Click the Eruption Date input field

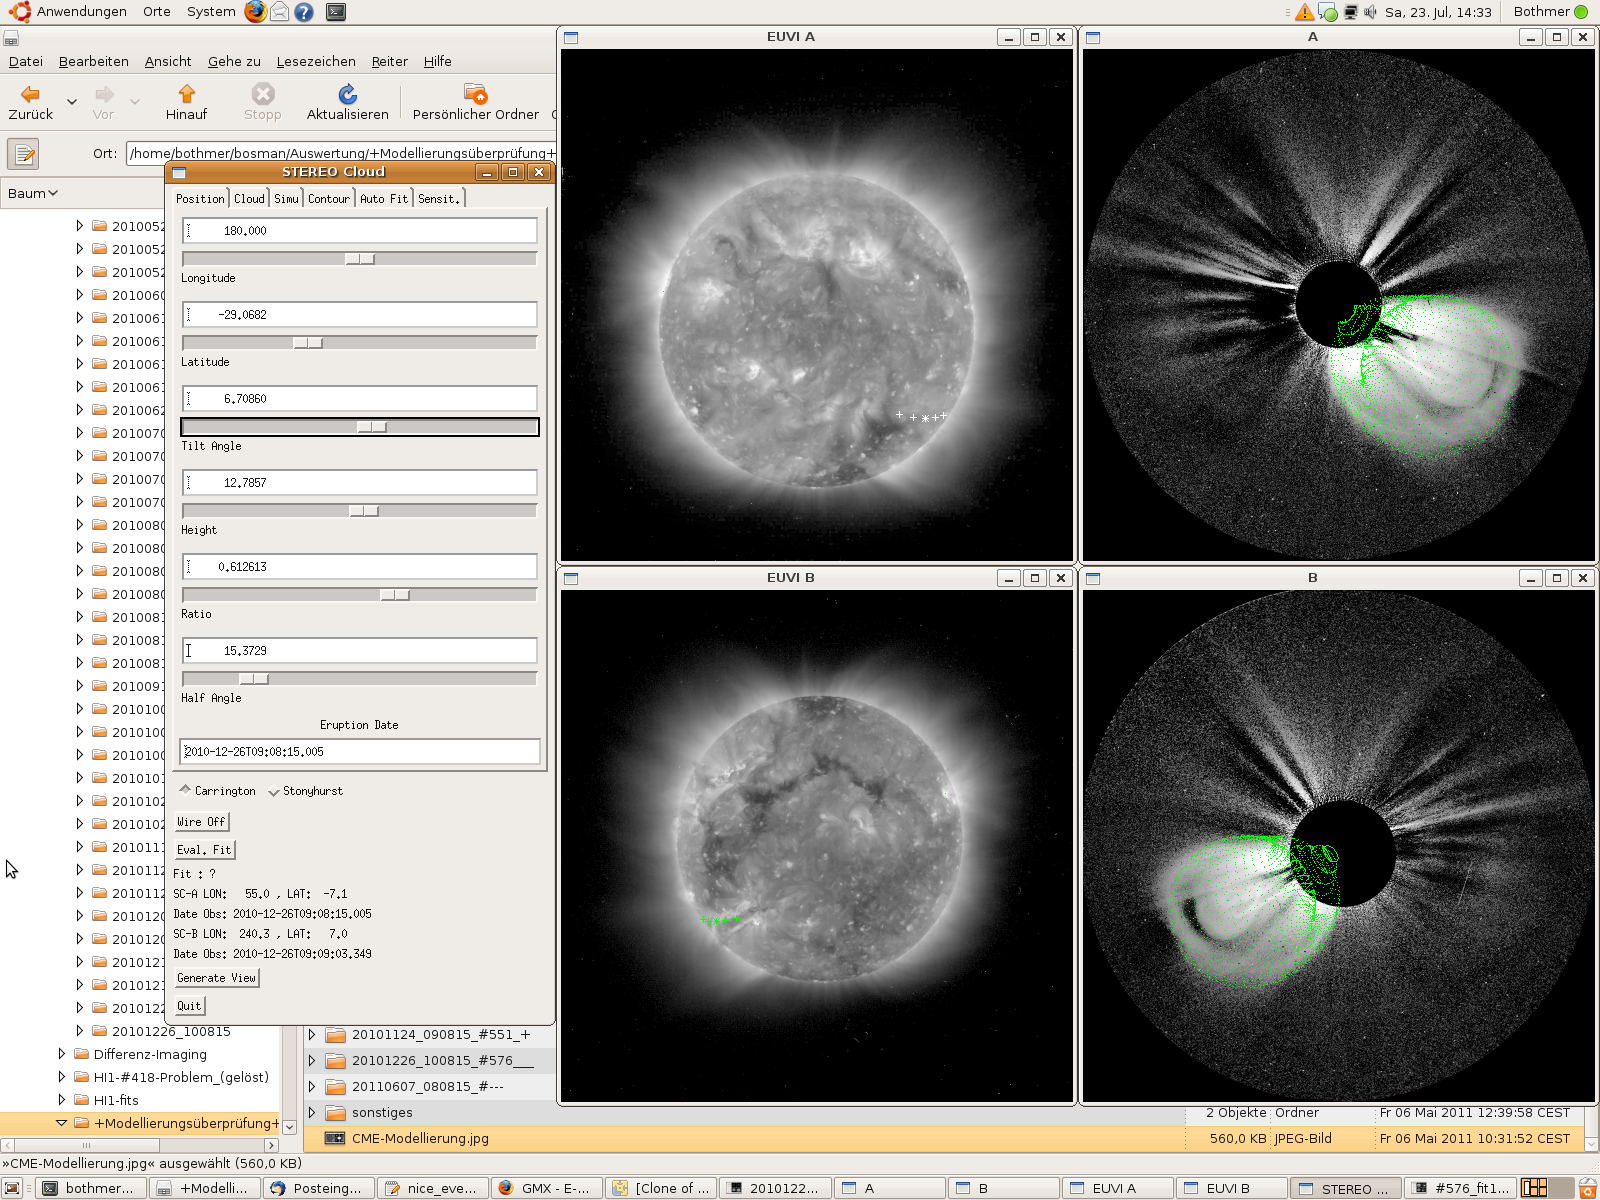pyautogui.click(x=360, y=751)
